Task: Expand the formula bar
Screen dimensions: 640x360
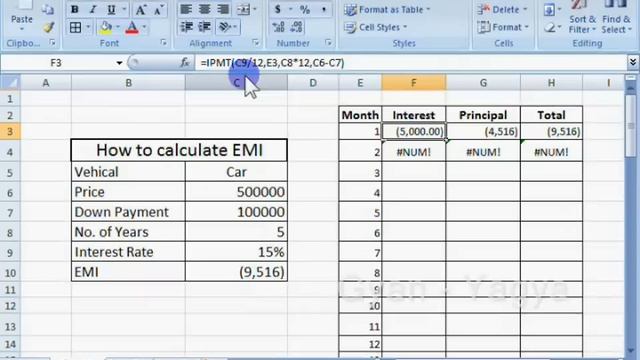Action: (x=632, y=62)
